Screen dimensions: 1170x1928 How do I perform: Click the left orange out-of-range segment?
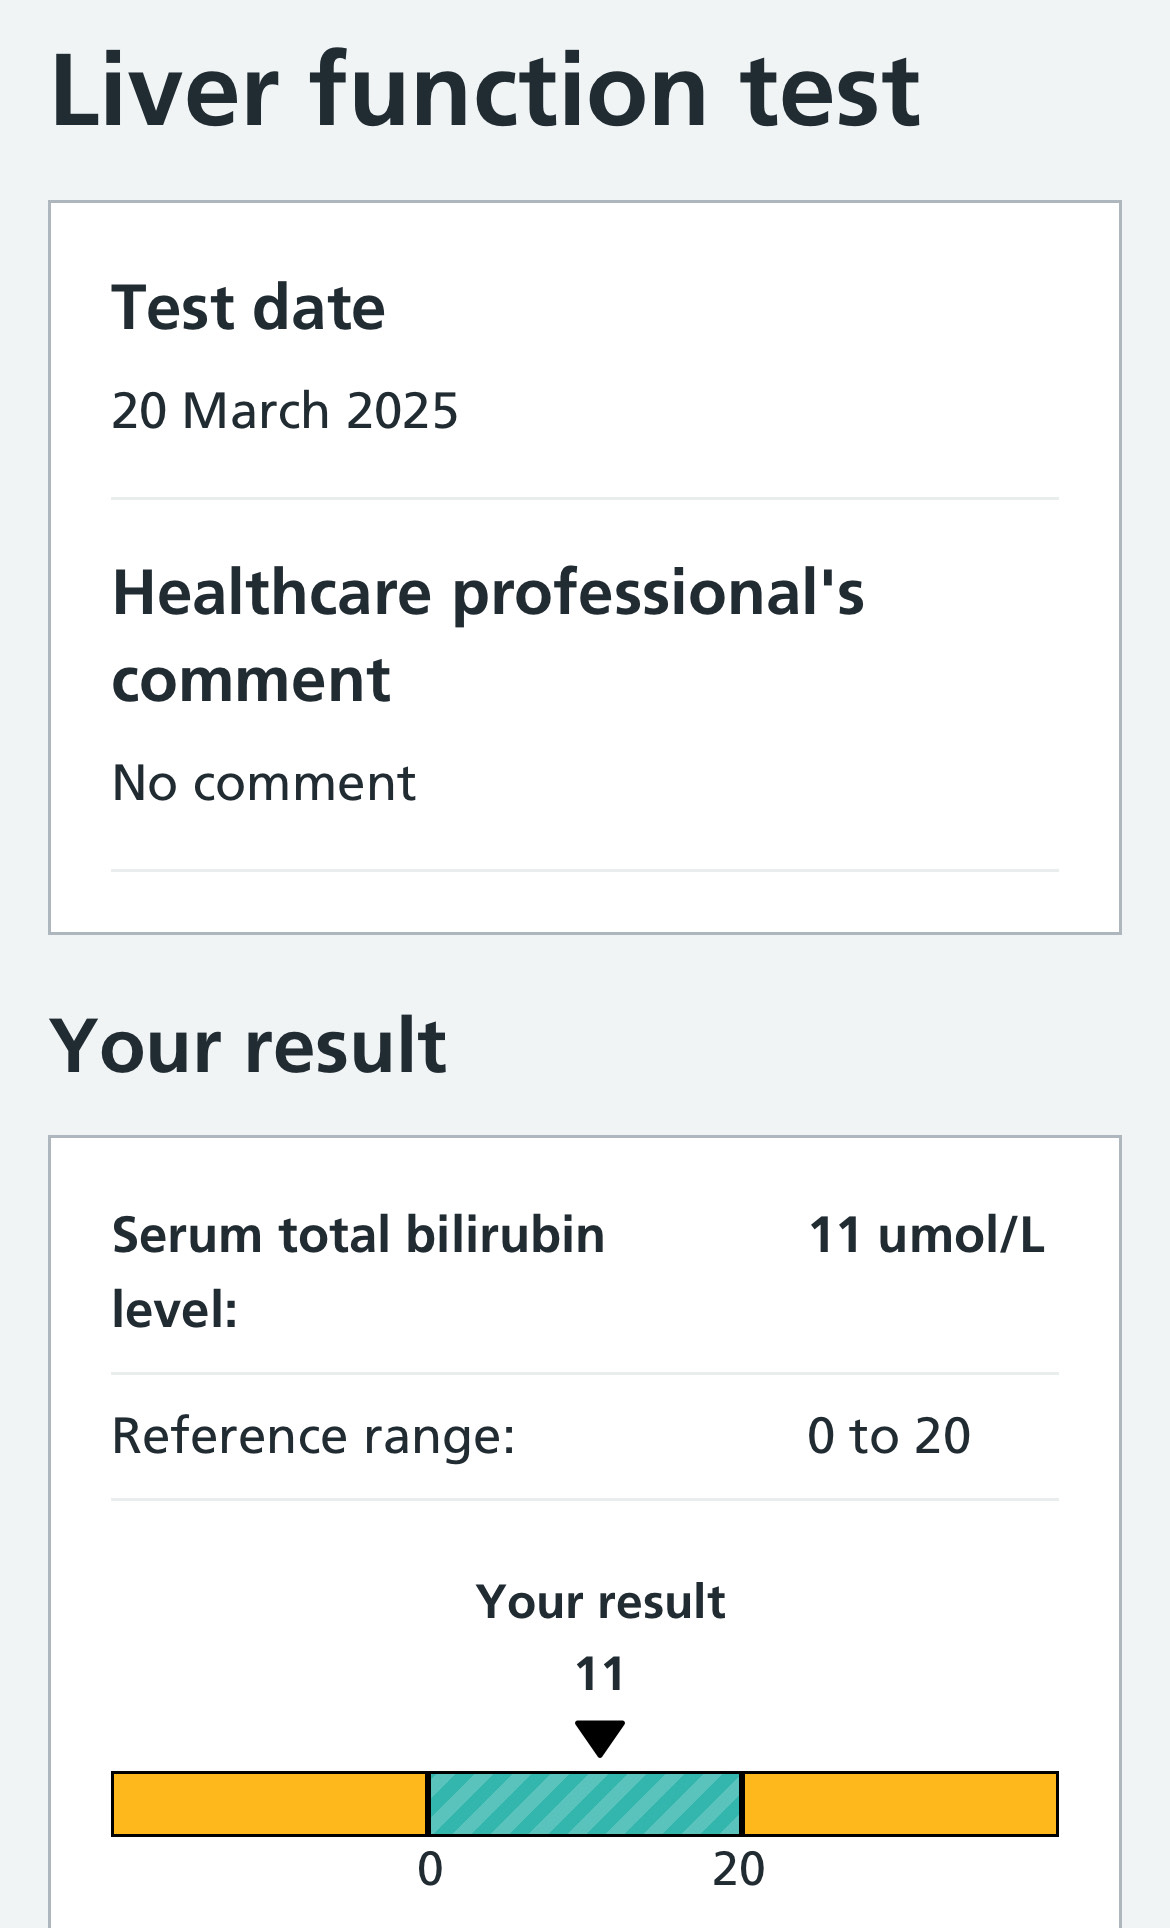[x=269, y=1804]
